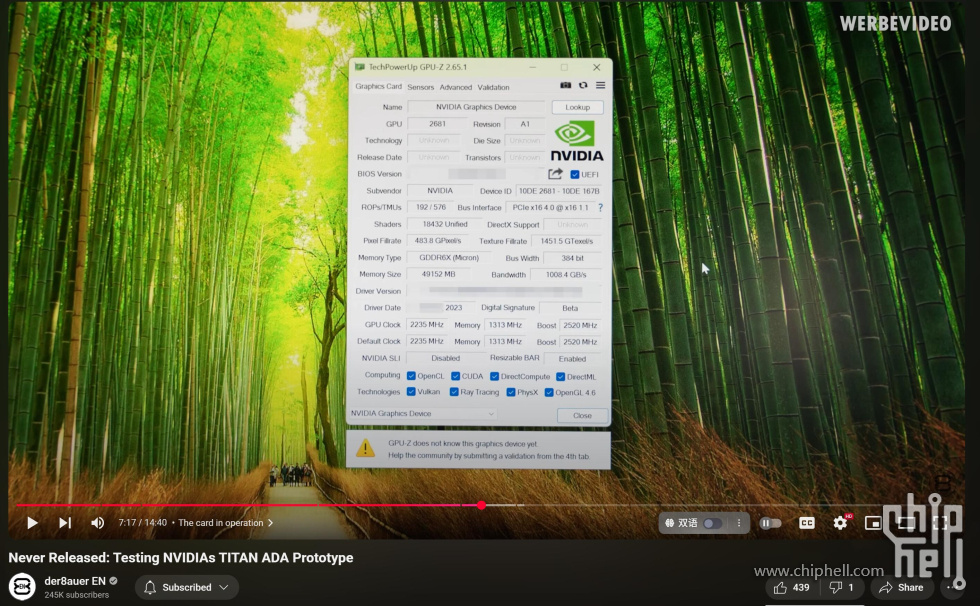
Task: Open the GPU-Z hamburger menu
Action: click(x=601, y=86)
